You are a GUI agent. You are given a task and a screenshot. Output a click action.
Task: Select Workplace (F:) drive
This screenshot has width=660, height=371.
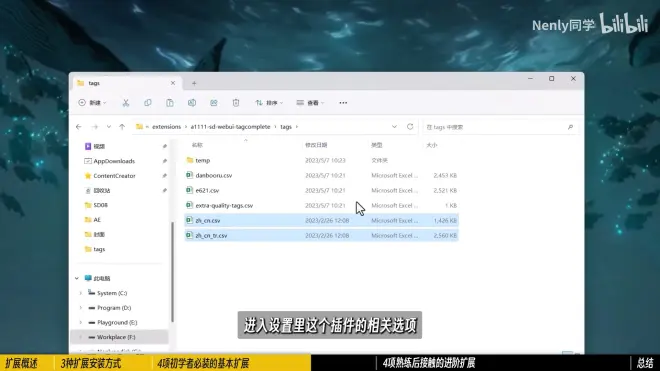[x=120, y=337]
